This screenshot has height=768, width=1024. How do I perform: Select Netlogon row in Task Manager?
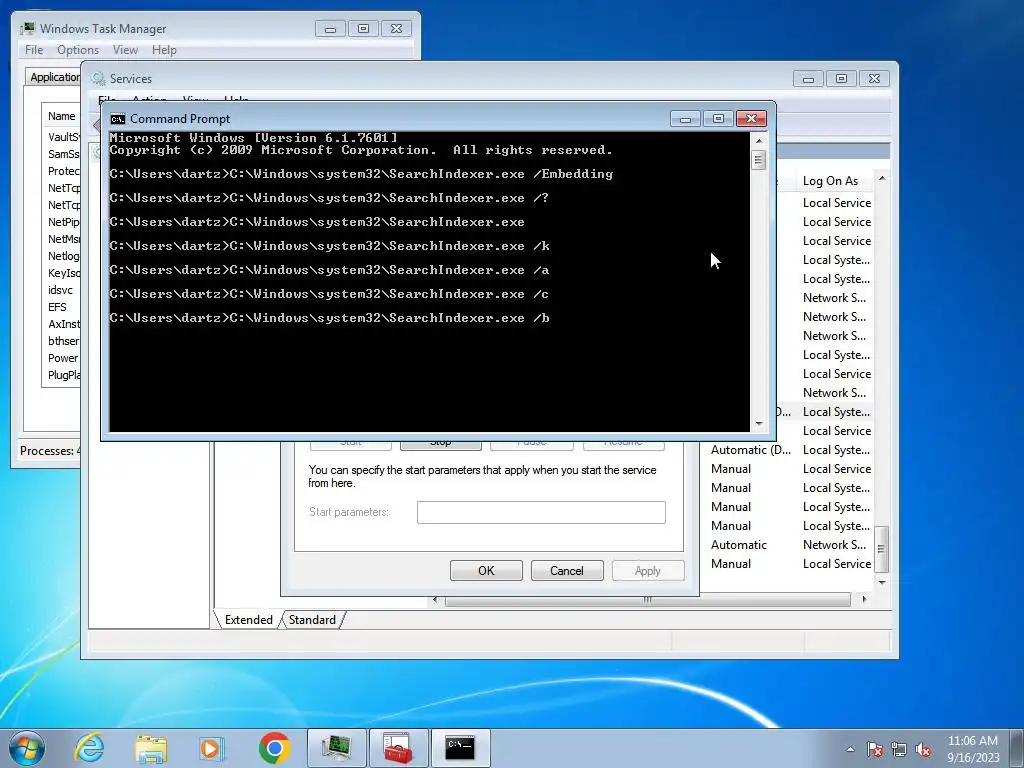click(x=61, y=256)
